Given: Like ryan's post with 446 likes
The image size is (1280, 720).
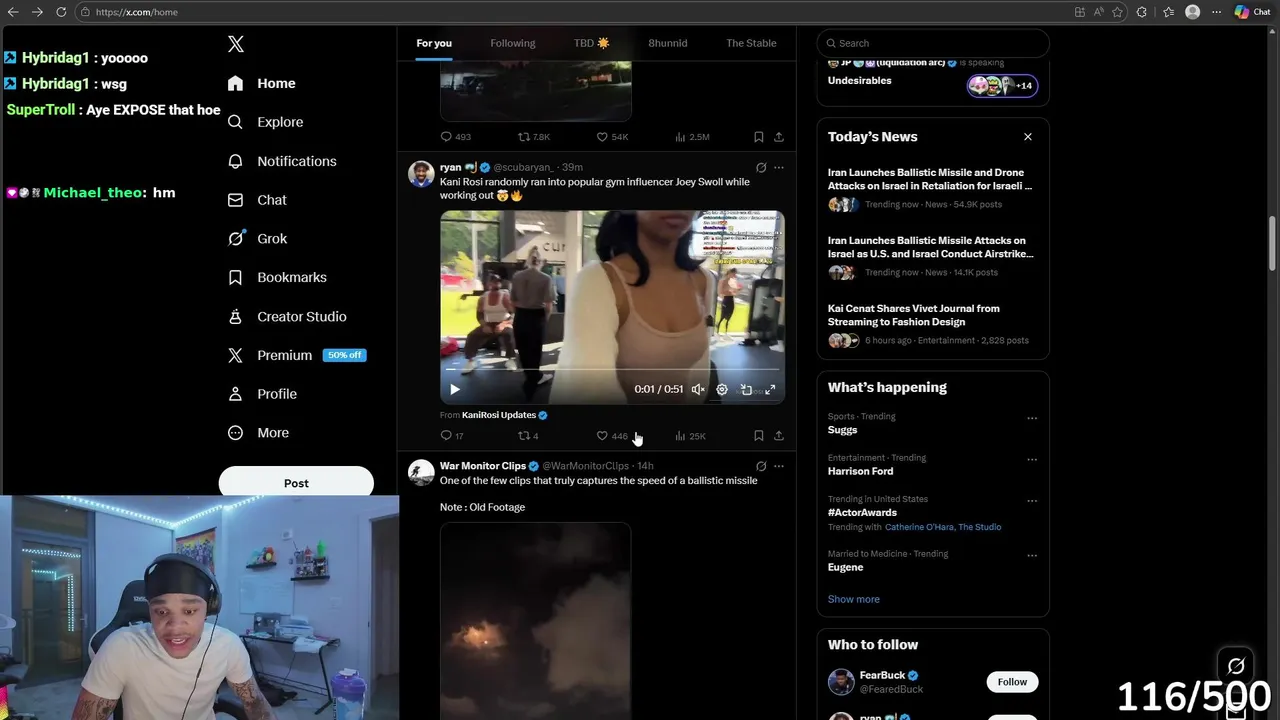Looking at the screenshot, I should [612, 436].
